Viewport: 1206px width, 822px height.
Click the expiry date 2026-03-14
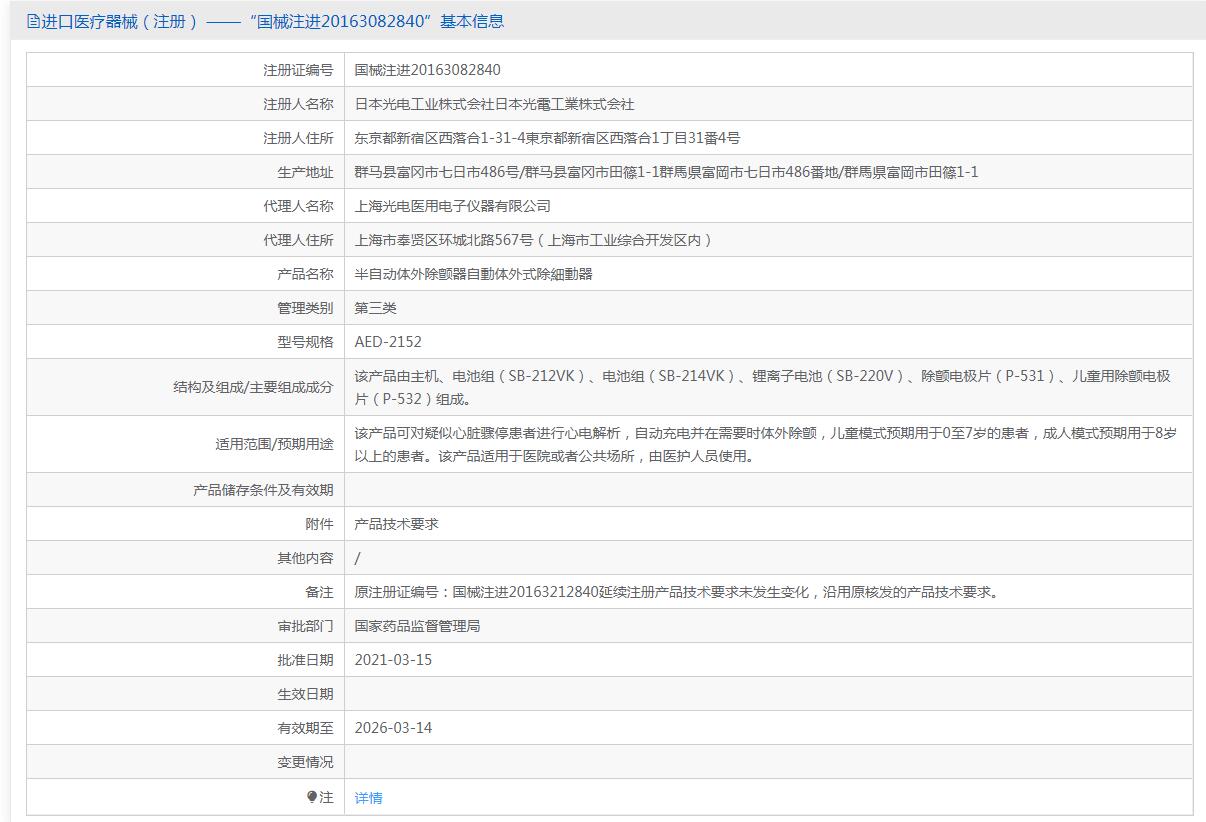pos(393,728)
